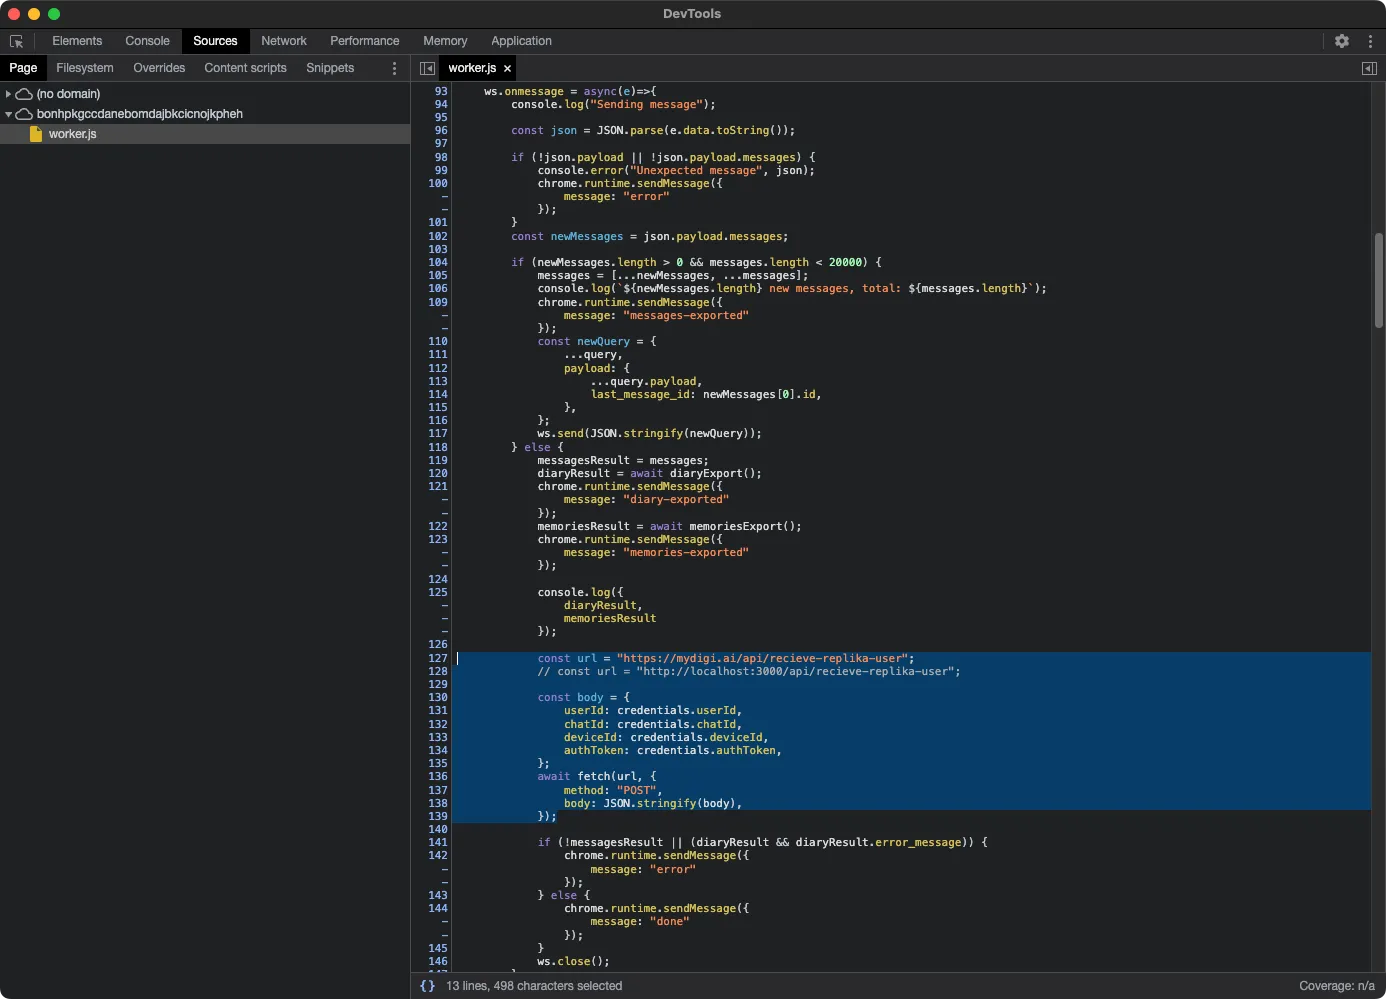Click ws.close(); statement
The image size is (1386, 999).
click(x=573, y=961)
